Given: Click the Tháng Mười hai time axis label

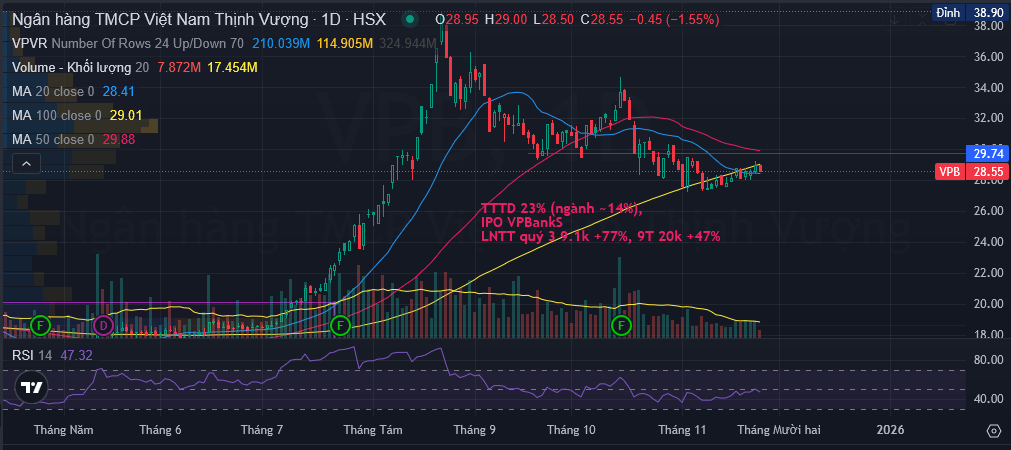Looking at the screenshot, I should point(778,429).
